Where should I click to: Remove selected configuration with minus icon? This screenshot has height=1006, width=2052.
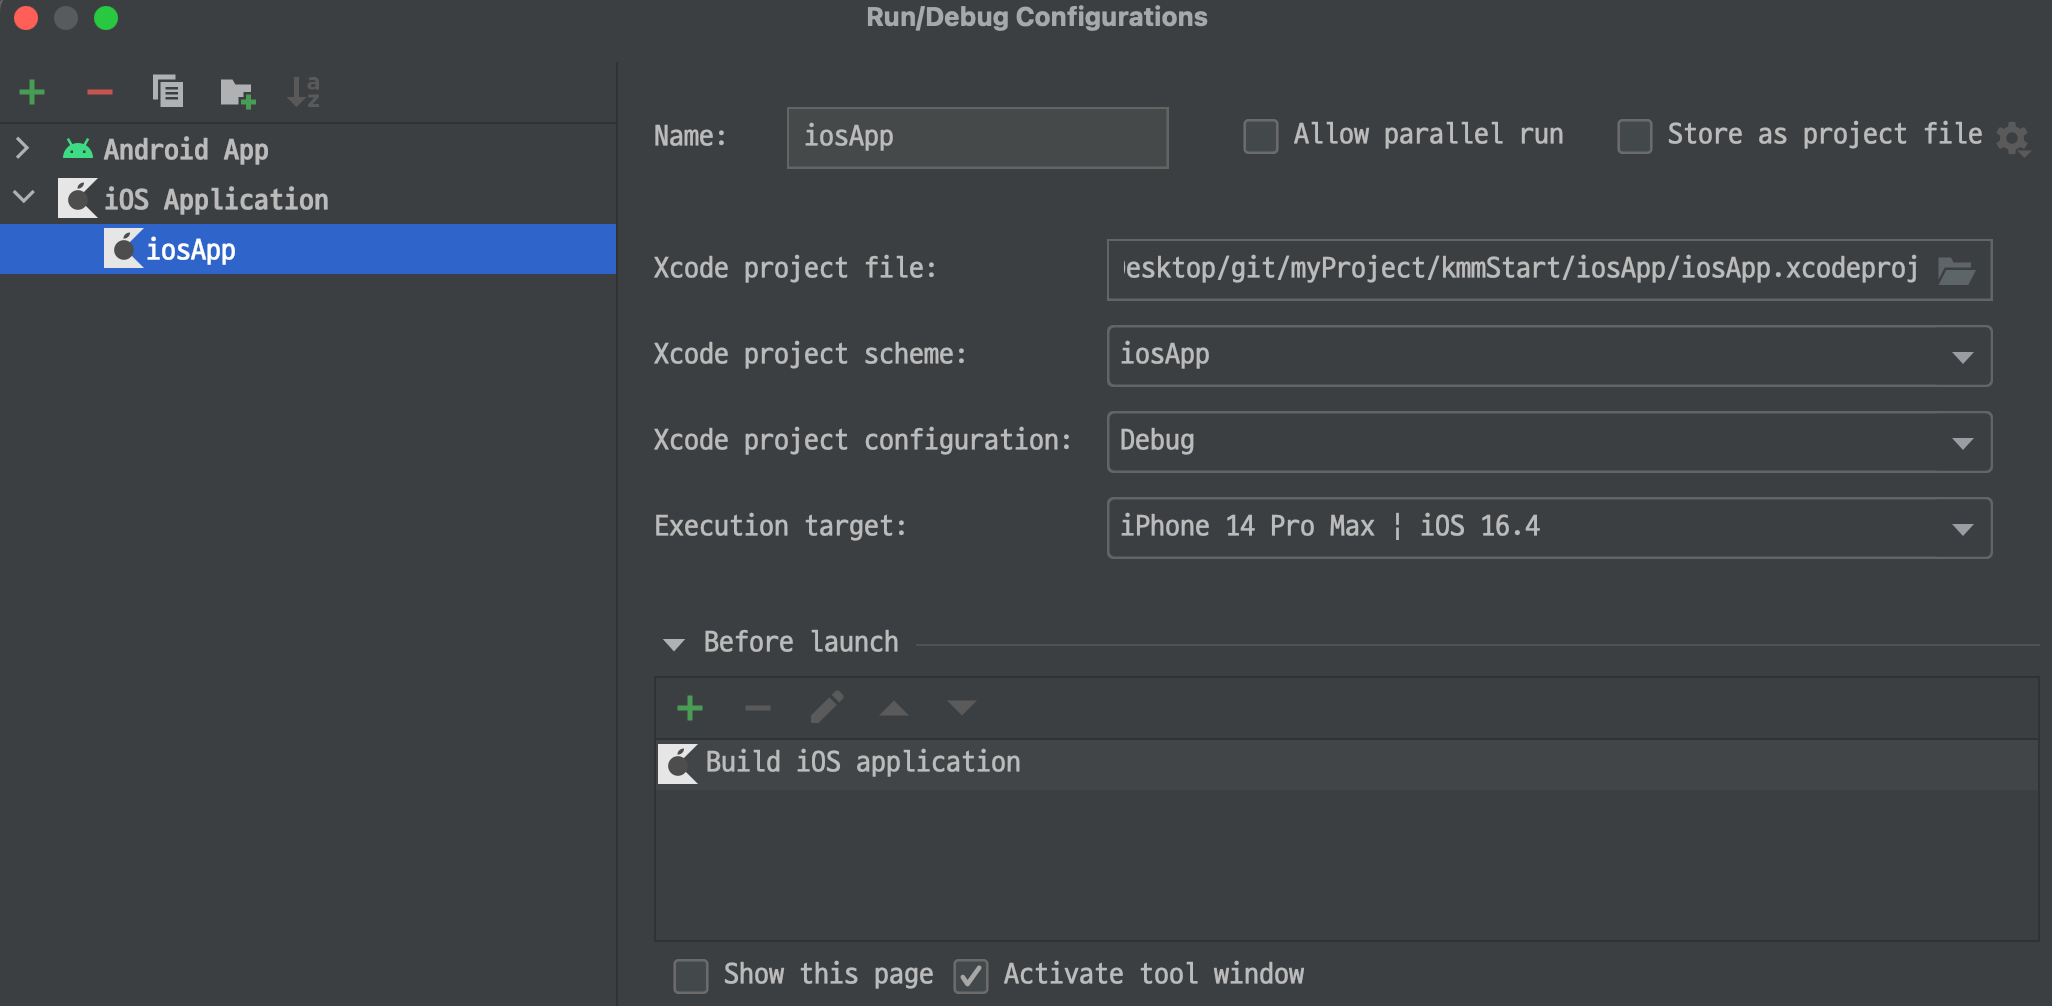pos(100,92)
